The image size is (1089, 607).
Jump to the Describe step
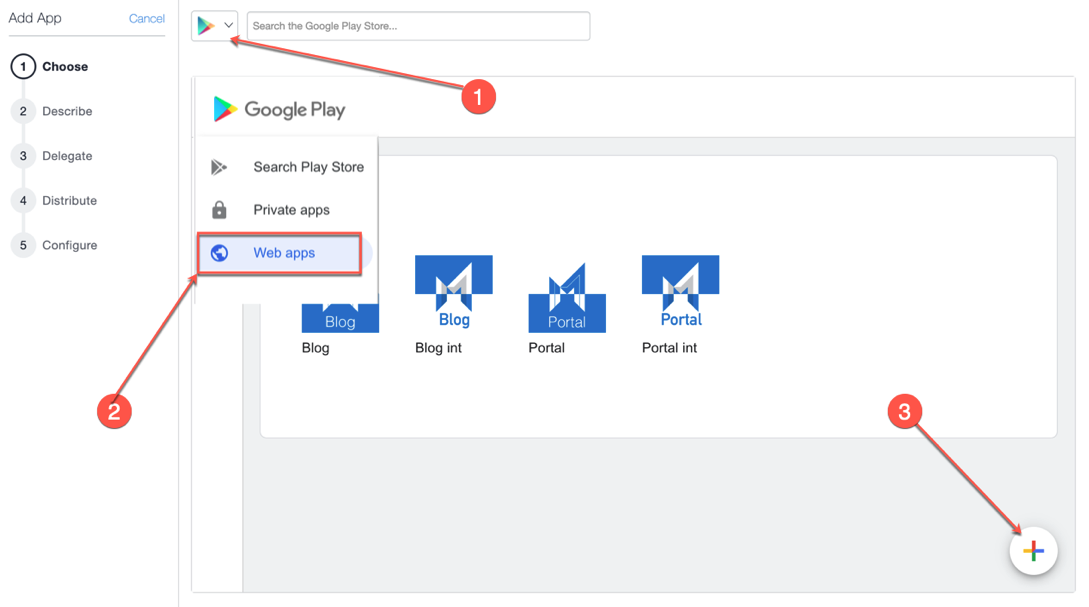coord(22,111)
